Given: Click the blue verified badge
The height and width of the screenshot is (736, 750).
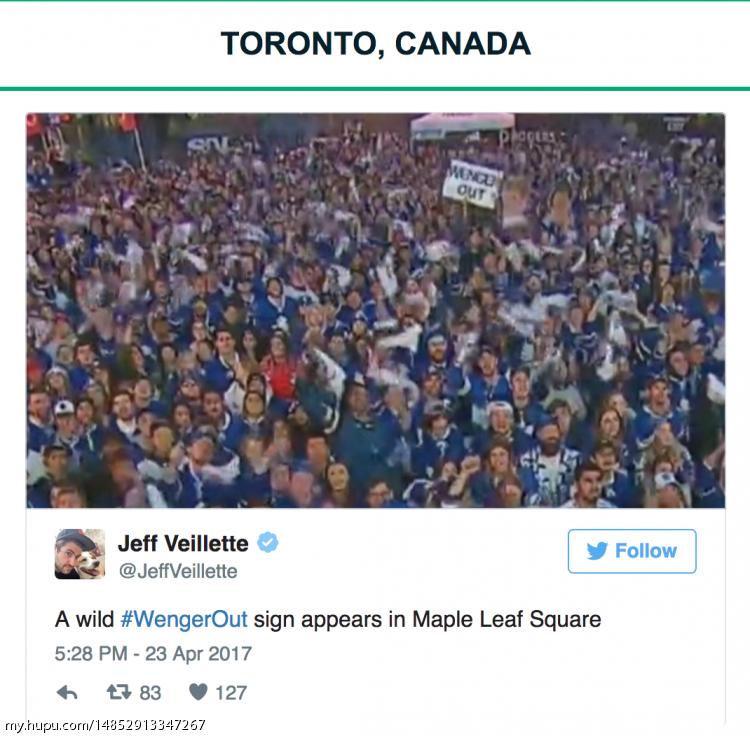Looking at the screenshot, I should (268, 543).
